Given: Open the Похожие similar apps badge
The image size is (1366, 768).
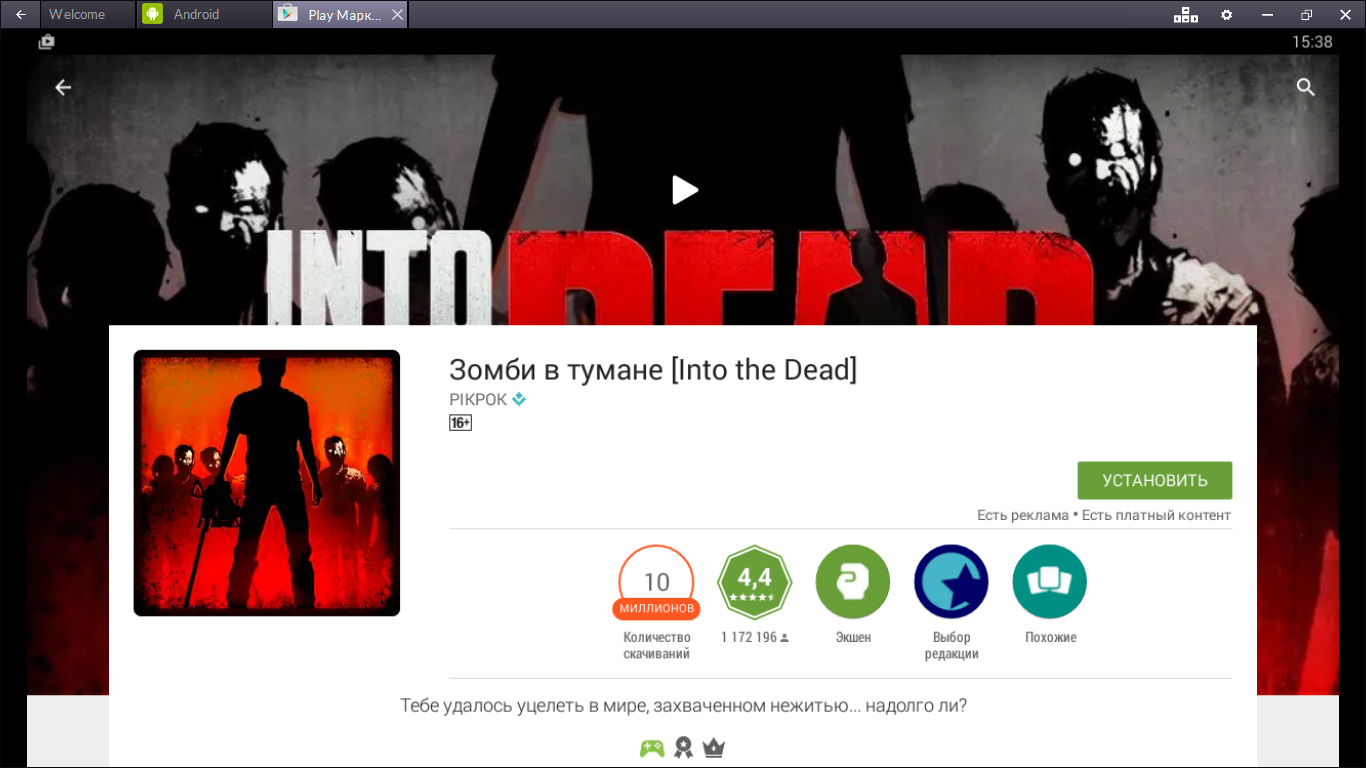Looking at the screenshot, I should (1050, 582).
